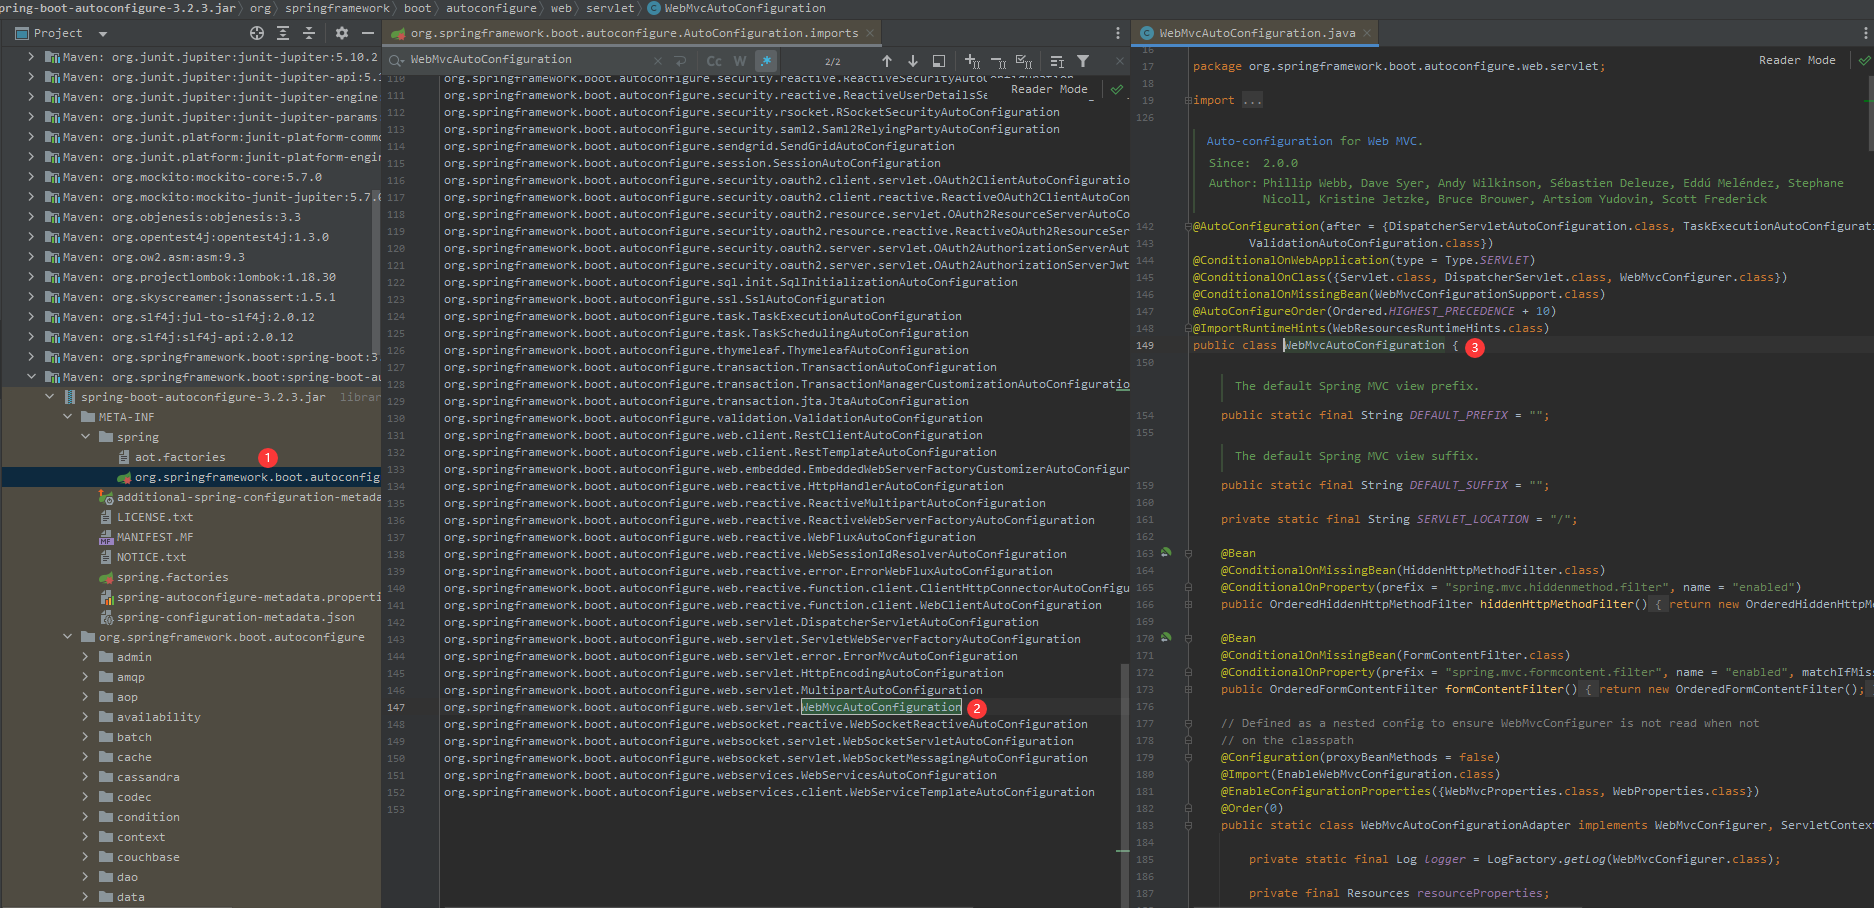Click highlighted WebMvcAutoConfiguration on line 147
Image resolution: width=1874 pixels, height=908 pixels.
point(881,707)
